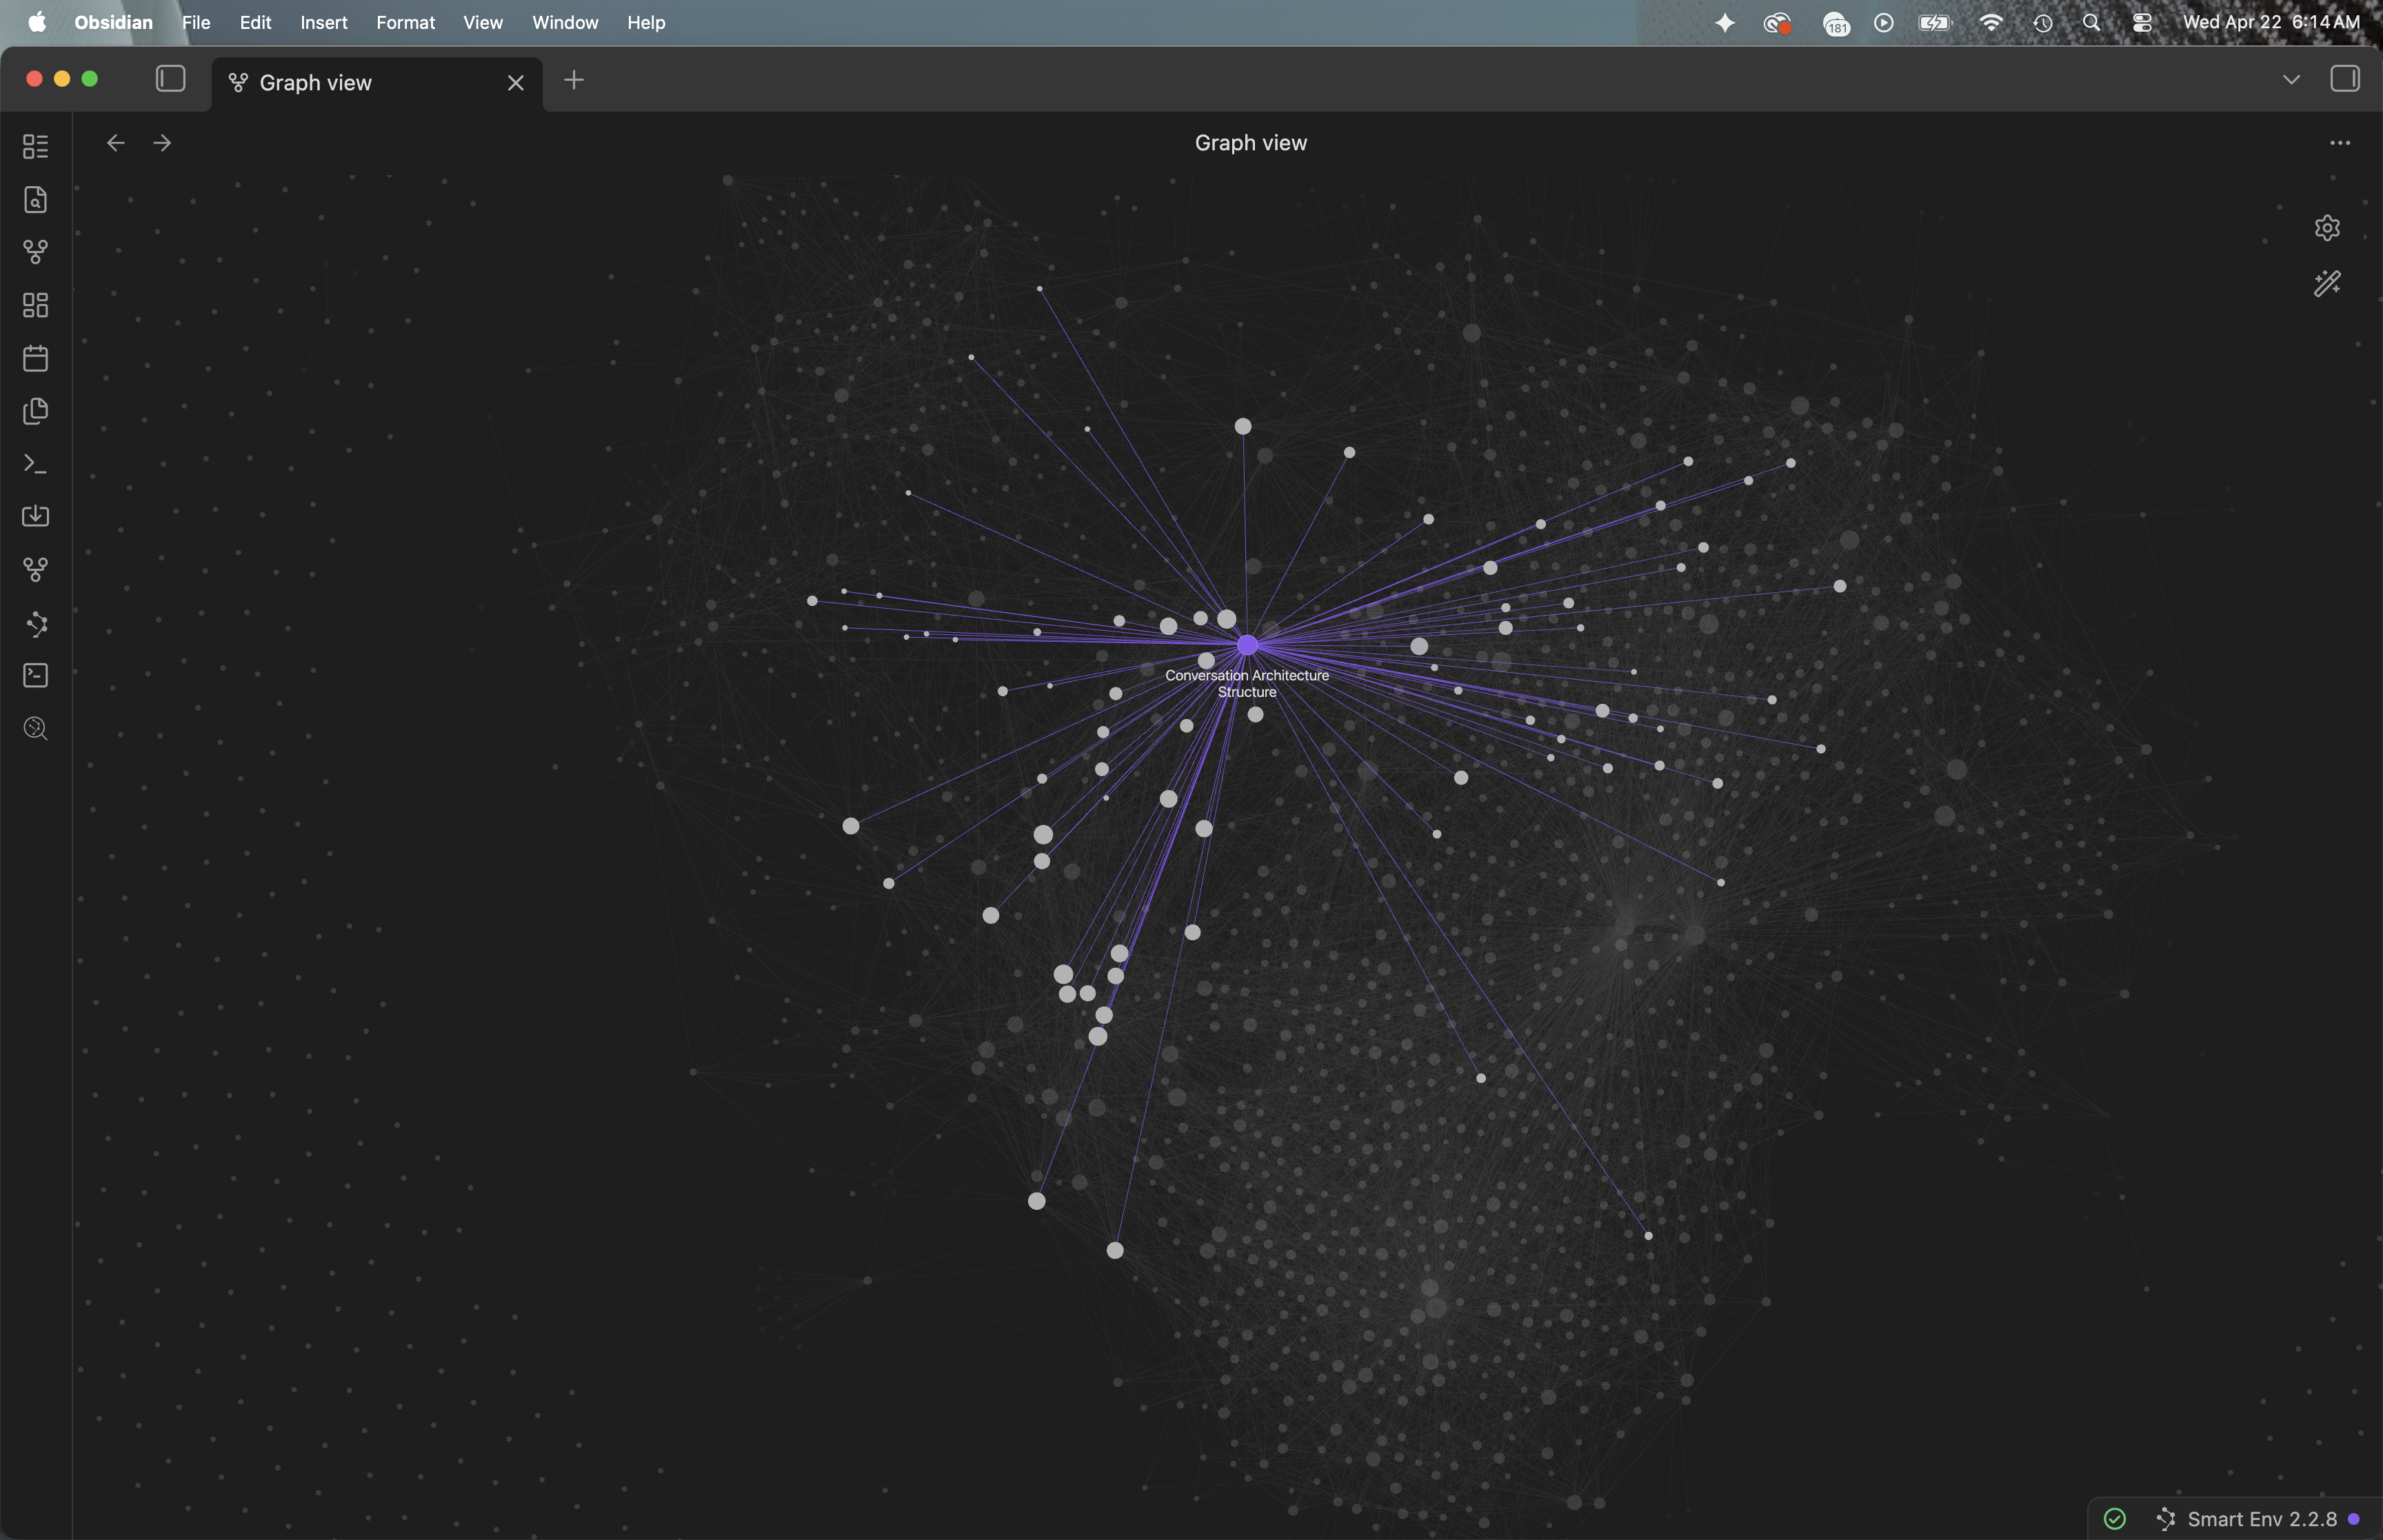Screen dimensions: 2383x1540
Task: Expand the tab list chevron
Action: click(x=2291, y=79)
